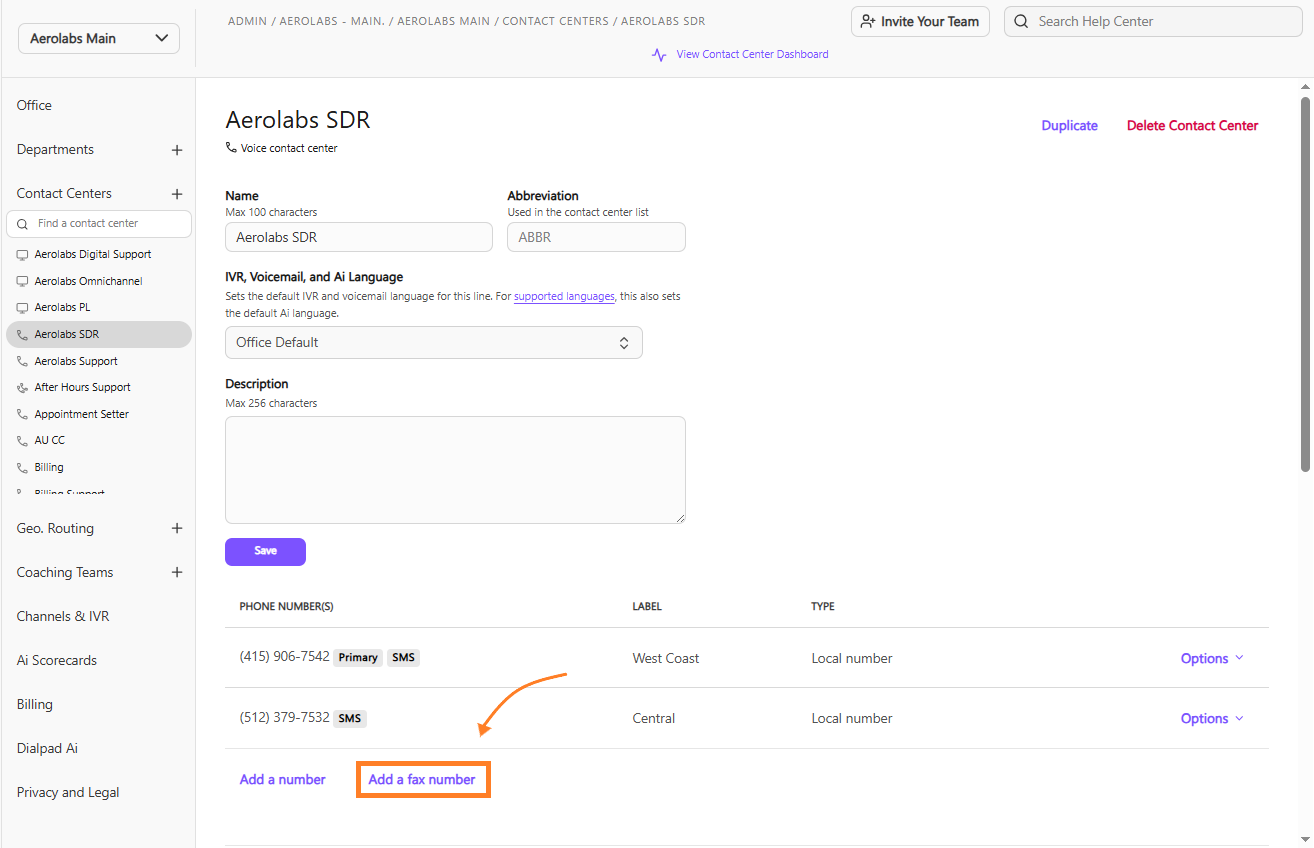Open the Coaching Teams sidebar section
The width and height of the screenshot is (1314, 848).
pyautogui.click(x=65, y=572)
